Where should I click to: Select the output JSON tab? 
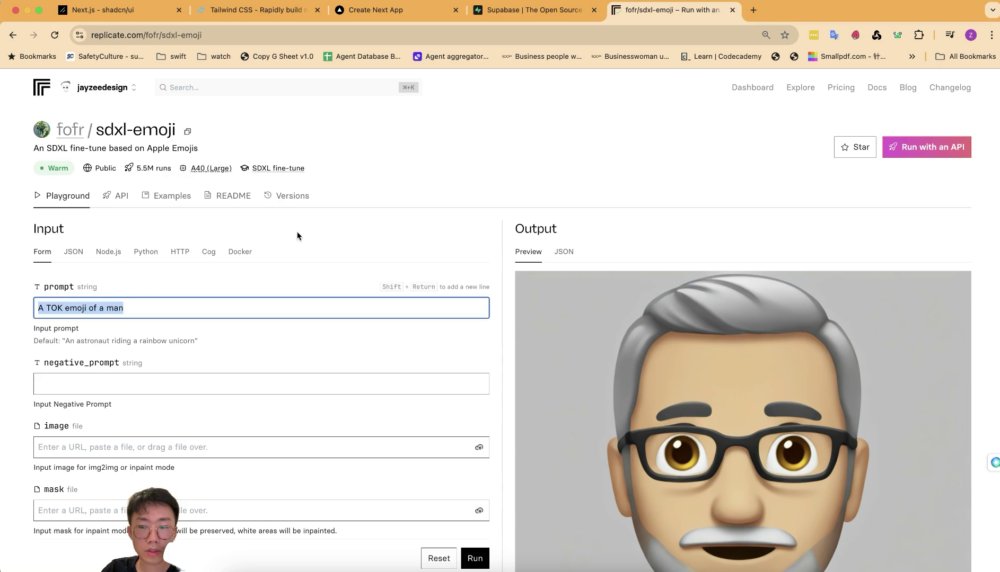(x=564, y=251)
